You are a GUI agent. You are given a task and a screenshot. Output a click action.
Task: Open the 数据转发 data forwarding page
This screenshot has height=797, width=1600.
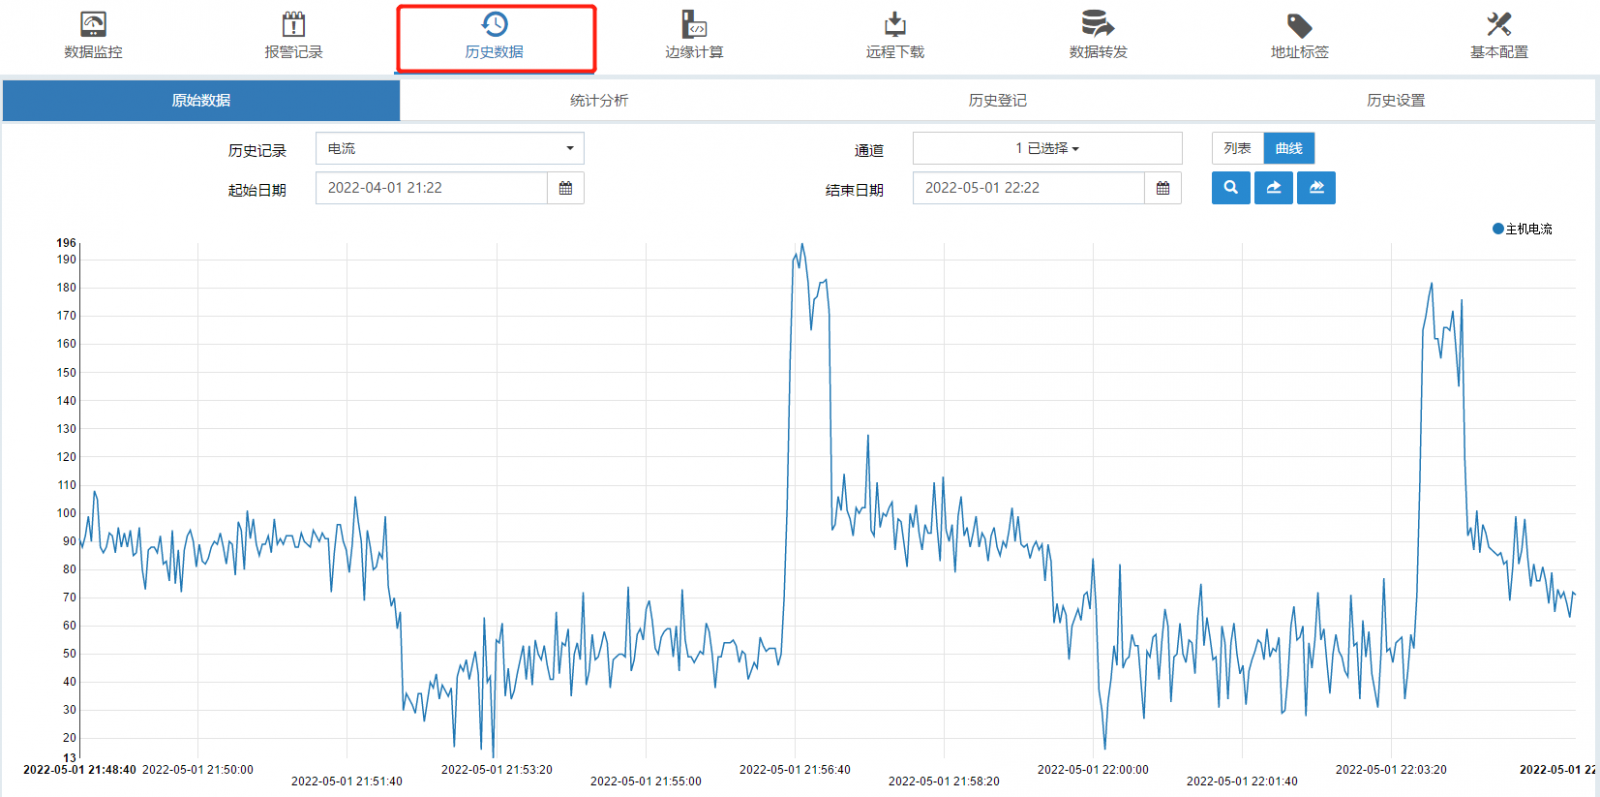click(1098, 36)
